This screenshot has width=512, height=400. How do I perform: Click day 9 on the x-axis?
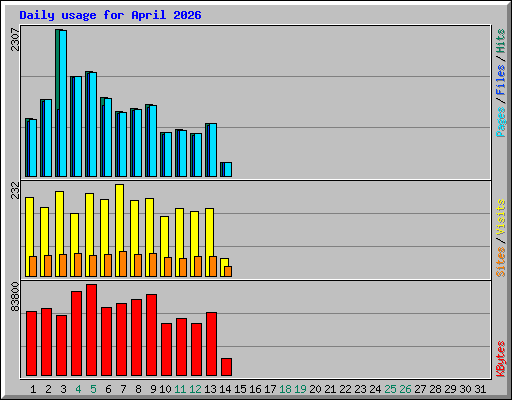(153, 389)
